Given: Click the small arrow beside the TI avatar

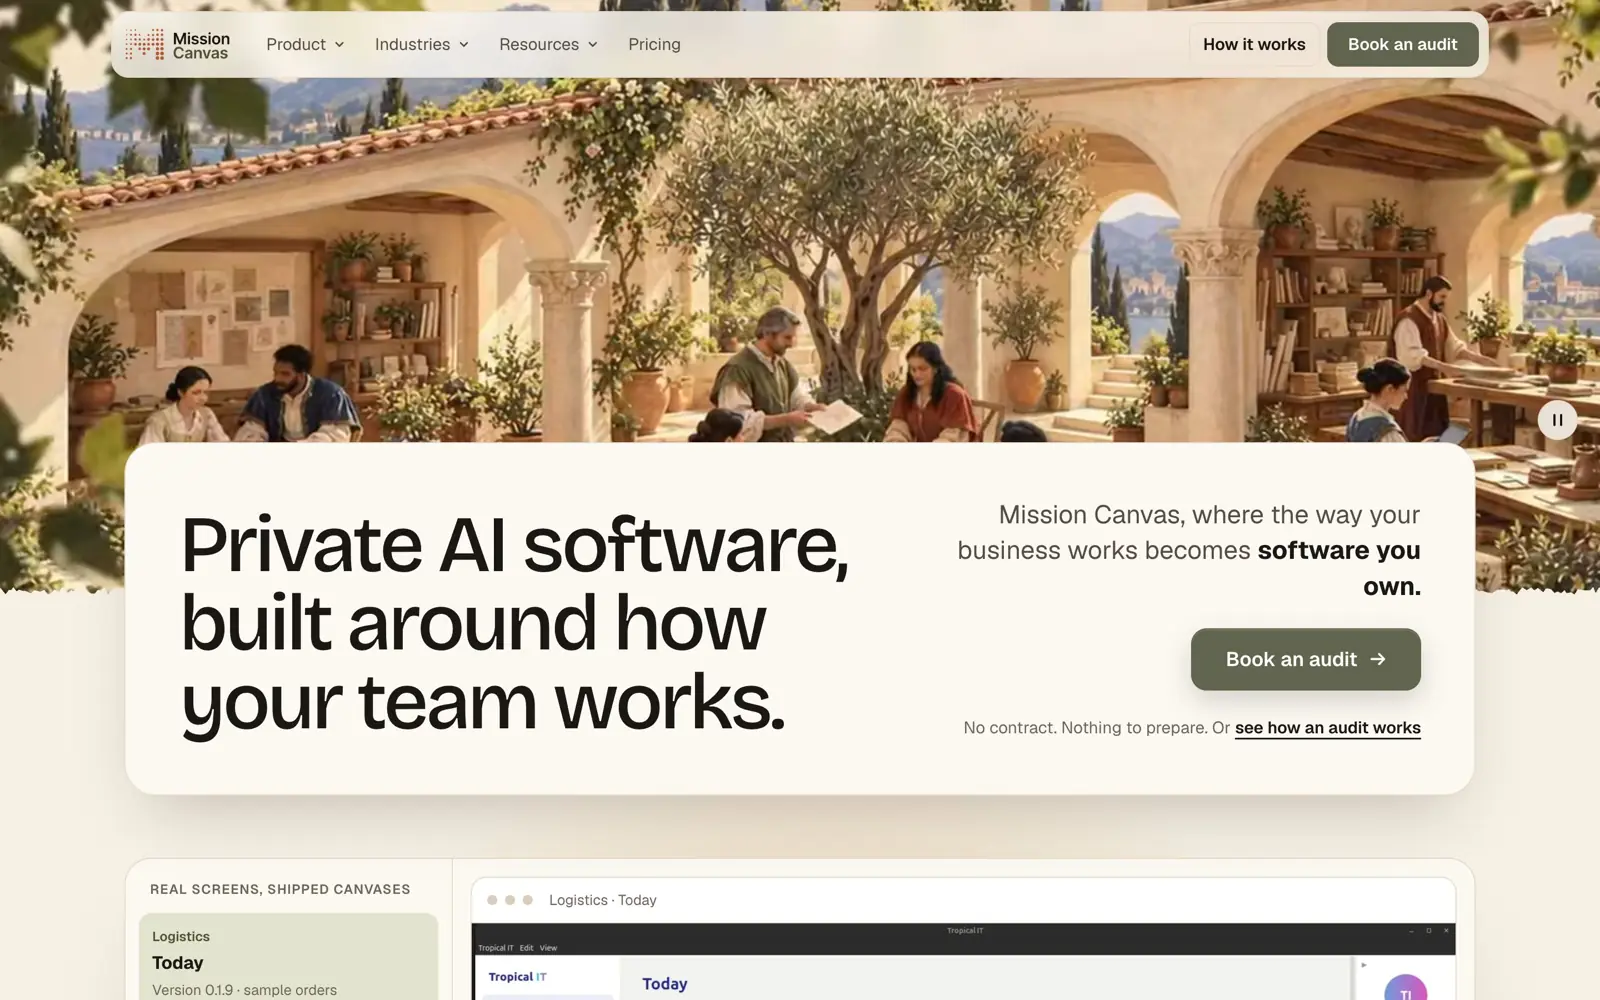Looking at the screenshot, I should [x=1364, y=965].
